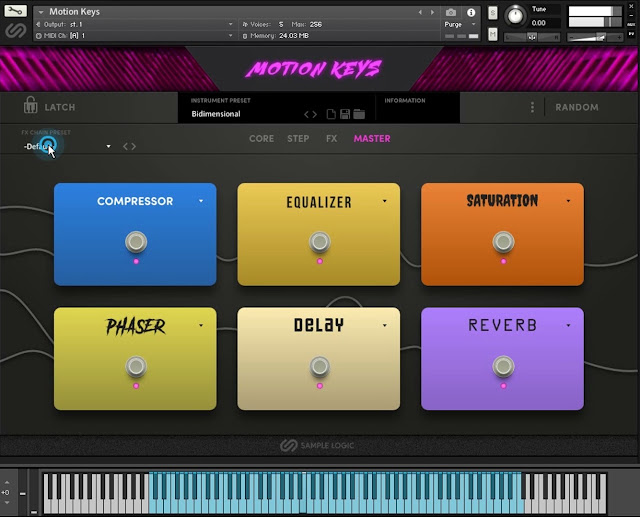This screenshot has width=640, height=517.
Task: Click the Tune value 0.00 field
Action: pos(539,23)
